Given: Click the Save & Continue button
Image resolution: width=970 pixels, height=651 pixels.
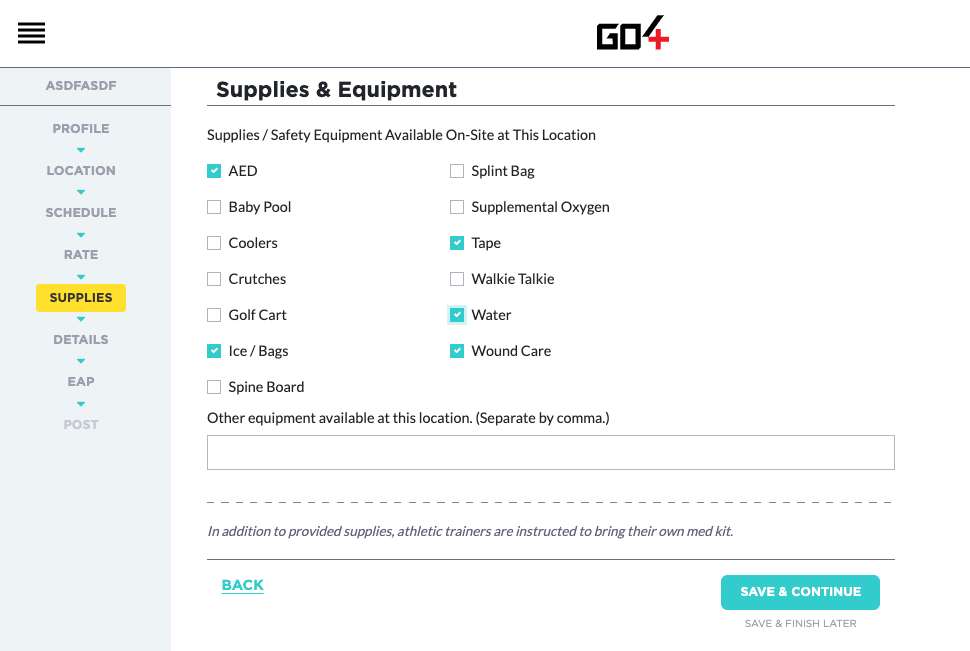Looking at the screenshot, I should pos(800,592).
